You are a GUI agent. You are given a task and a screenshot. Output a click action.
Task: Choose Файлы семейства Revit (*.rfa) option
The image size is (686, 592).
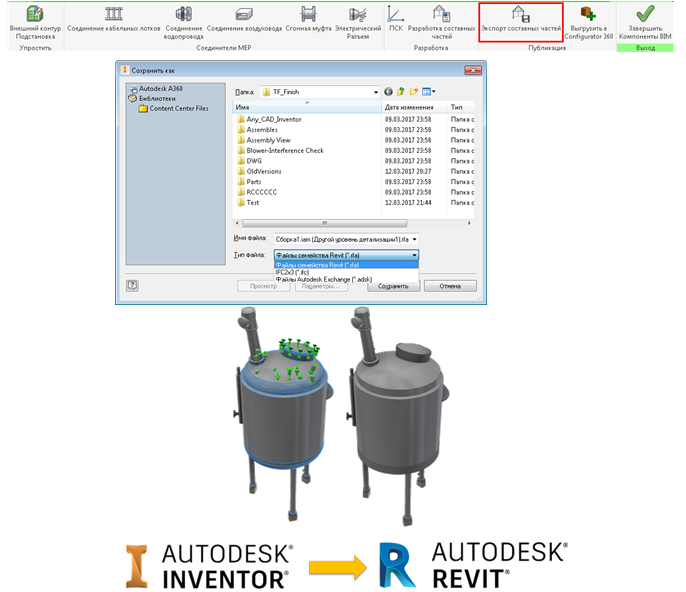coord(346,265)
